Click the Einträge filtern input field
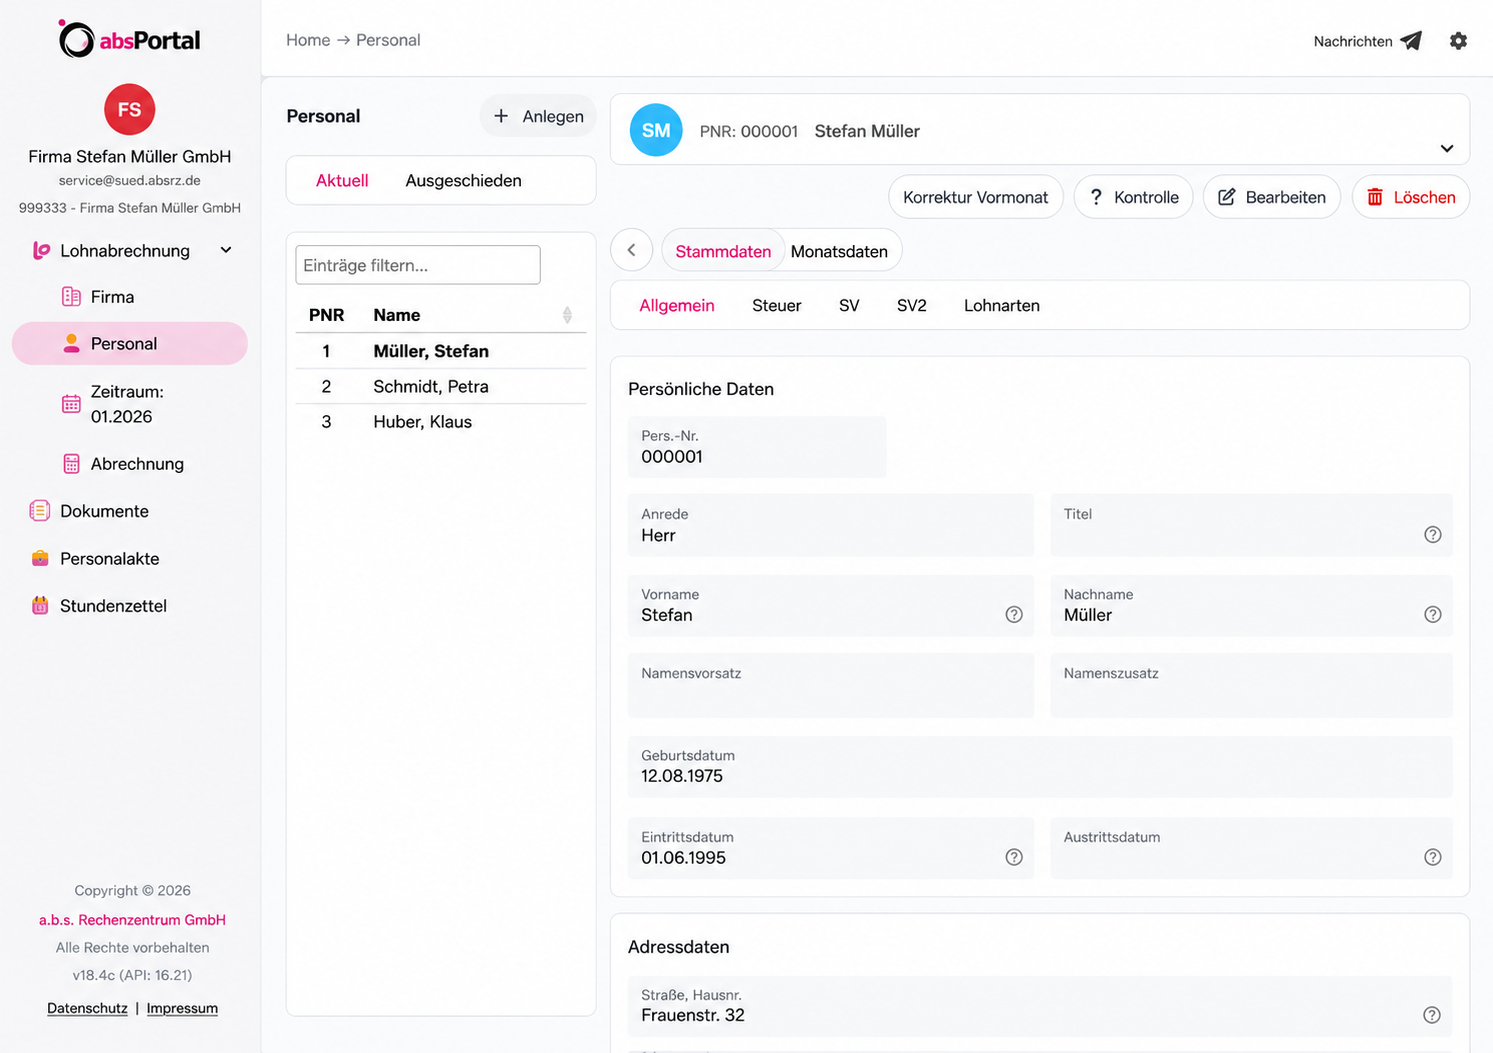This screenshot has width=1493, height=1053. (418, 265)
